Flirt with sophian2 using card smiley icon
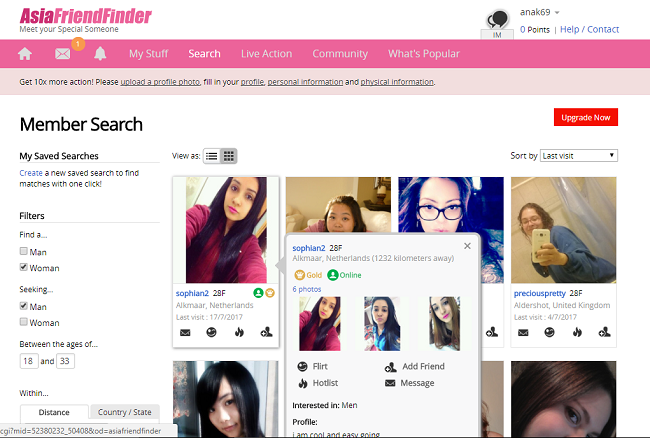This screenshot has width=650, height=438. [211, 332]
